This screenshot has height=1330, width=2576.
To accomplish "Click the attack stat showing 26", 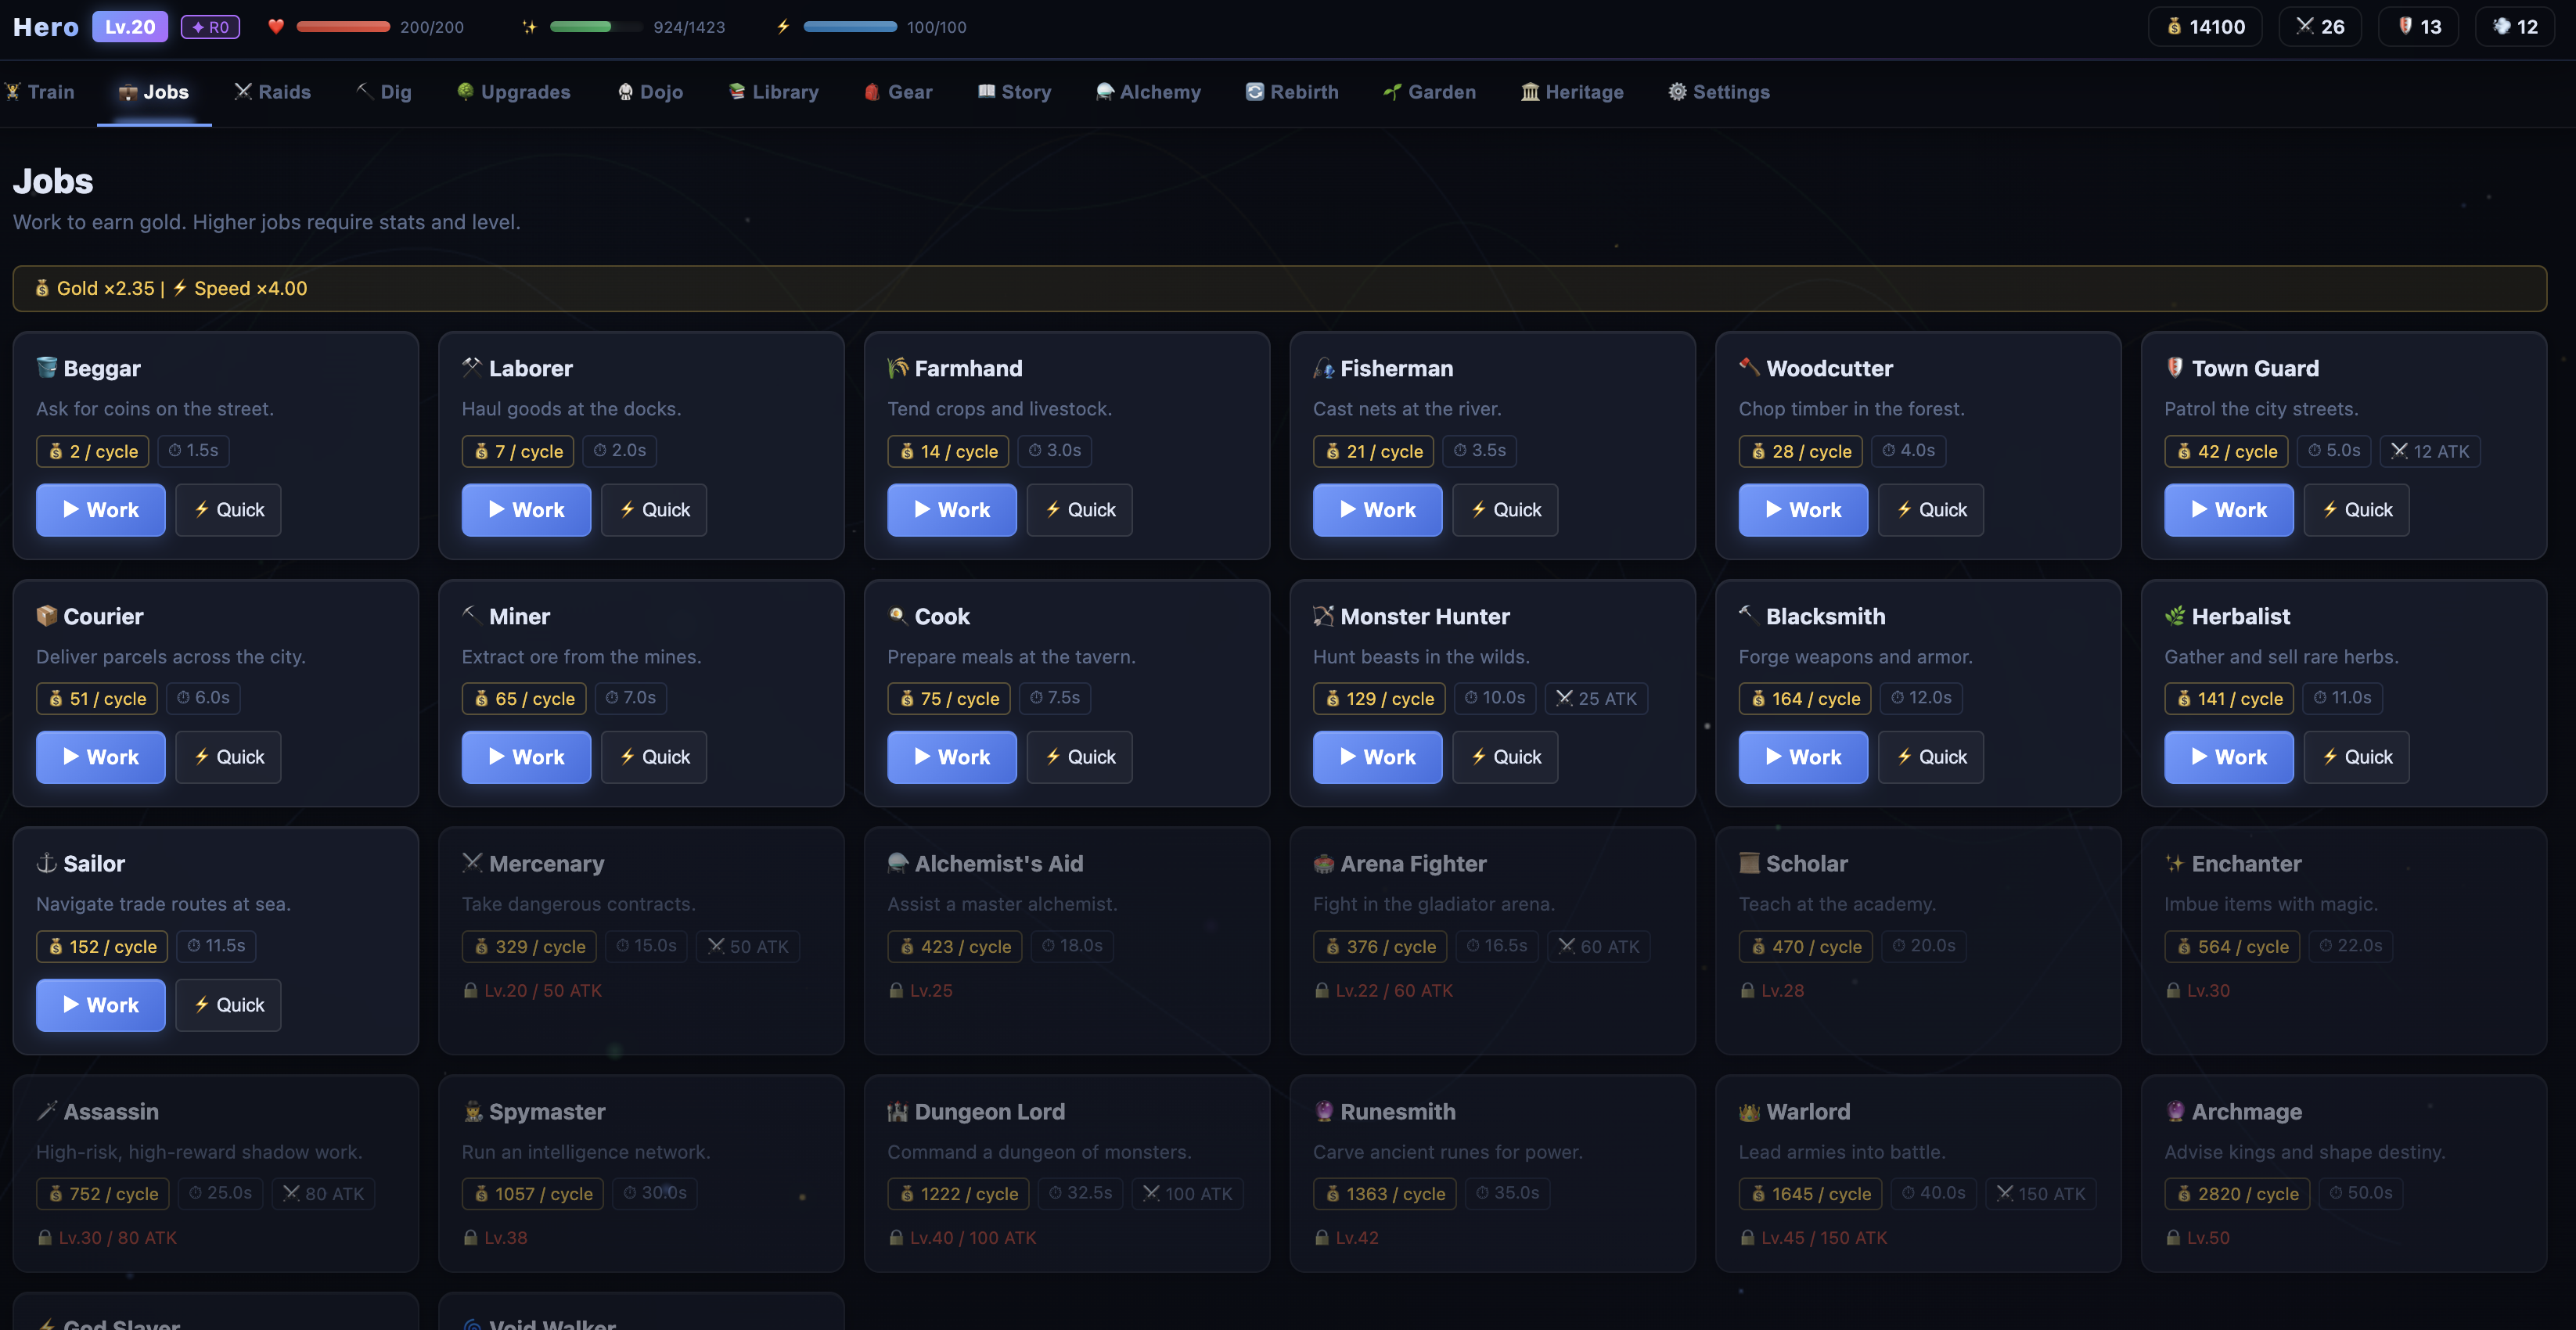I will pos(2320,27).
